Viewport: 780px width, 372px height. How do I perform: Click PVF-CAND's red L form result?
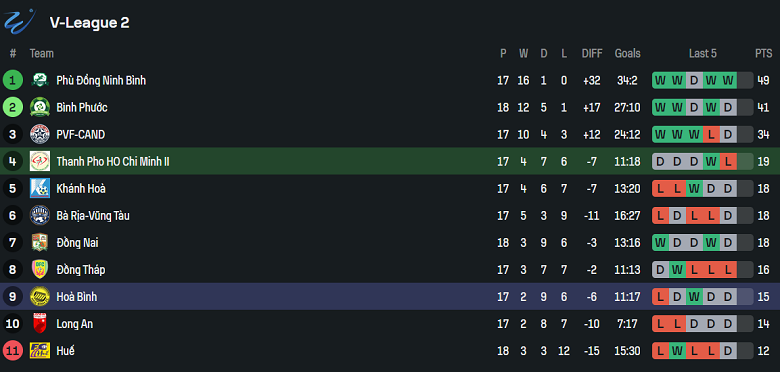point(712,134)
